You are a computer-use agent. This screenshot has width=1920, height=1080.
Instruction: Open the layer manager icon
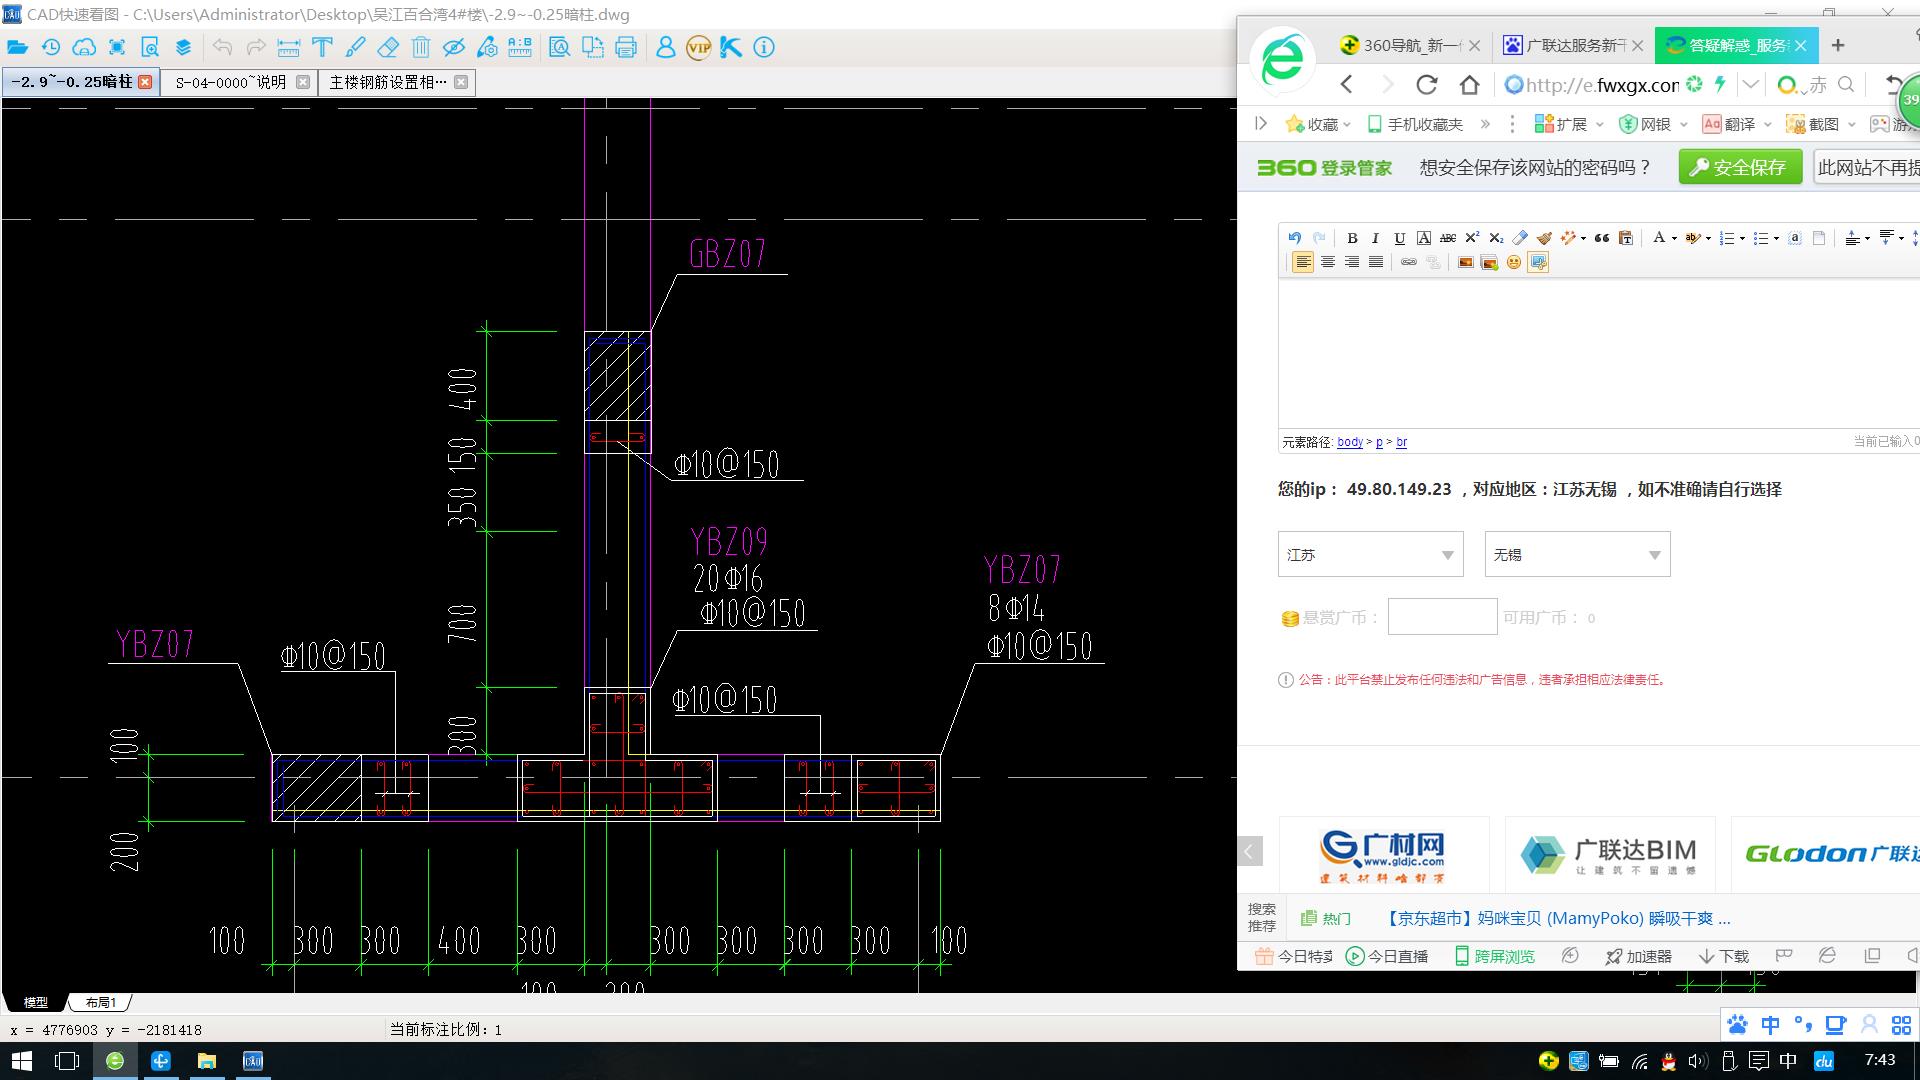[183, 47]
